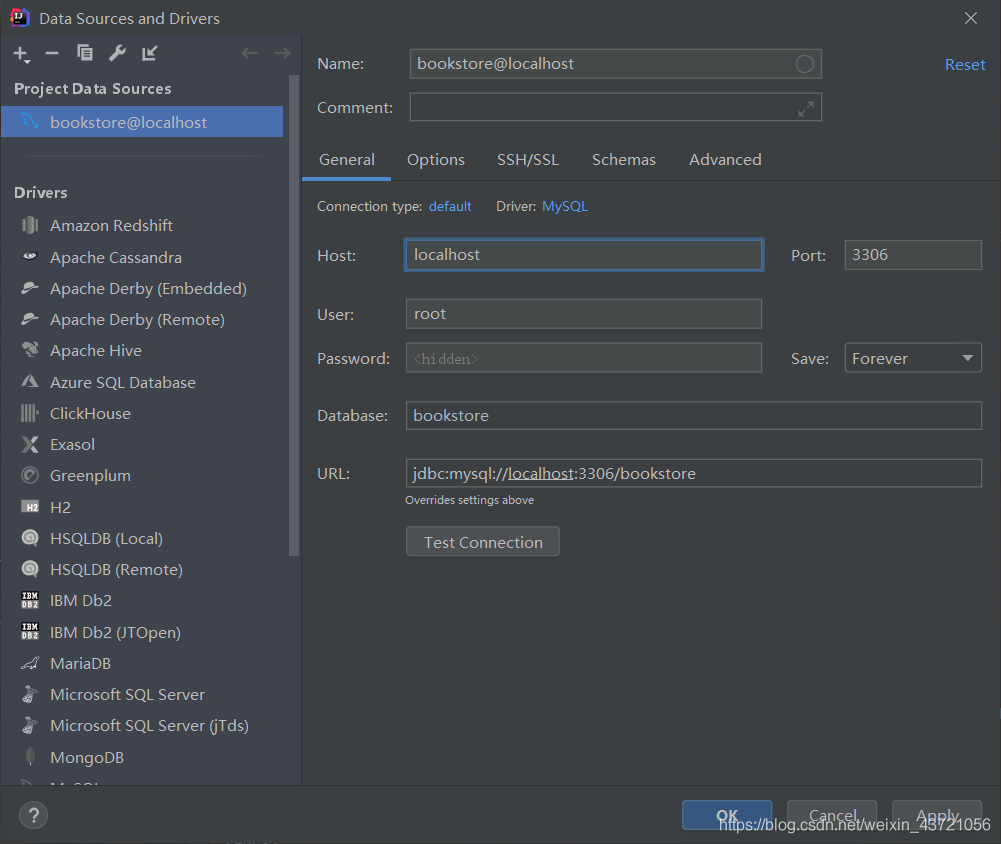The height and width of the screenshot is (844, 1001).
Task: Go forward with the right arrow icon
Action: tap(282, 53)
